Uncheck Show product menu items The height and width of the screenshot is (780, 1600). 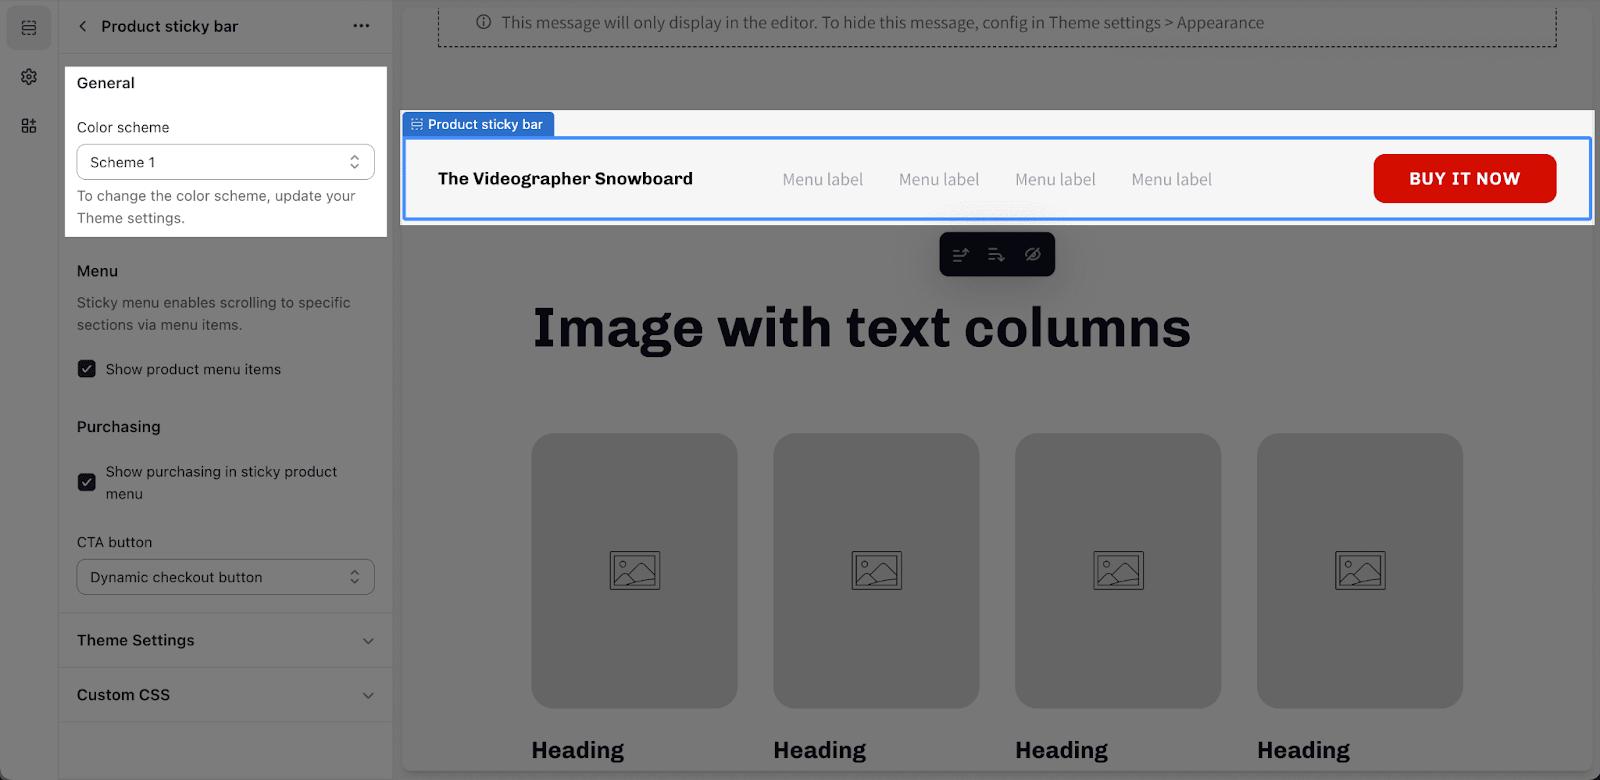87,369
